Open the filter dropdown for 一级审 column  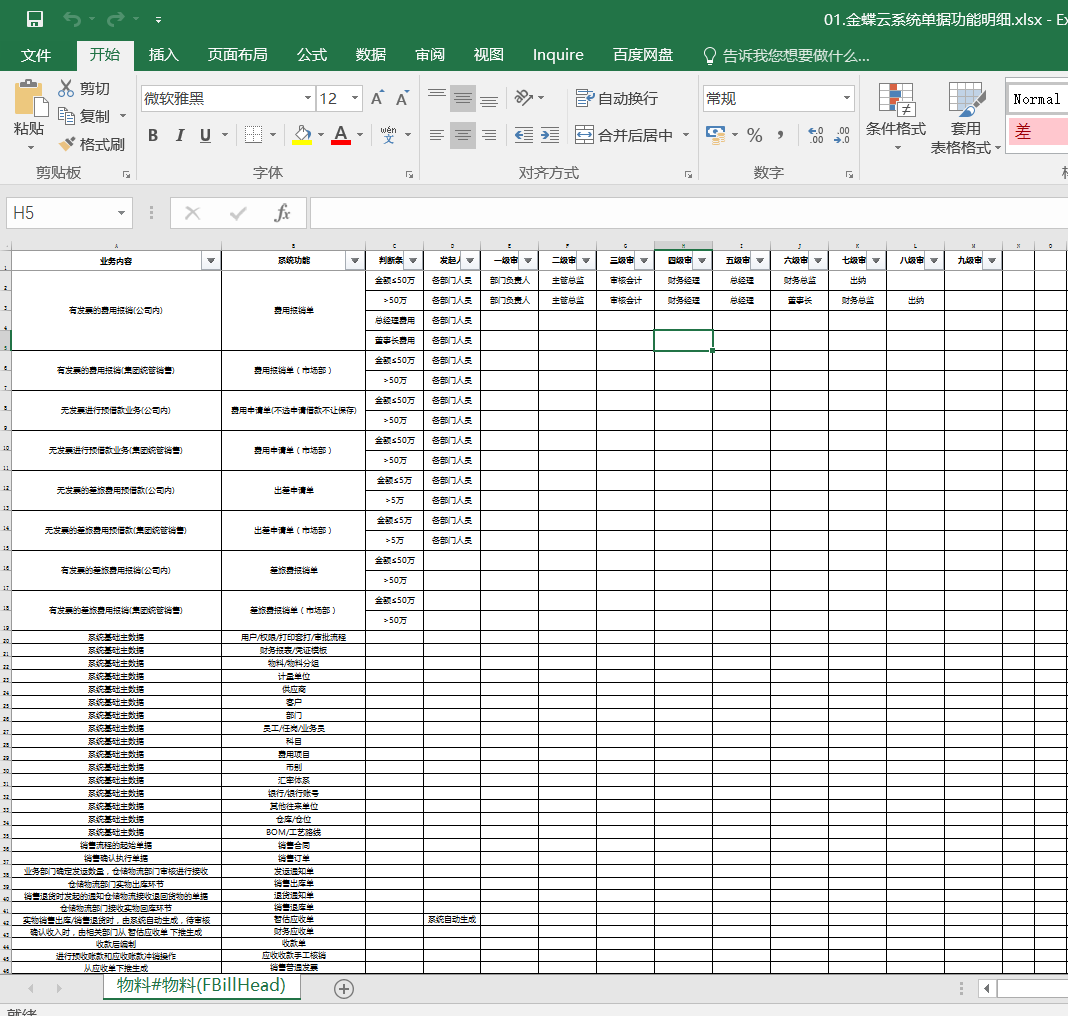coord(528,261)
